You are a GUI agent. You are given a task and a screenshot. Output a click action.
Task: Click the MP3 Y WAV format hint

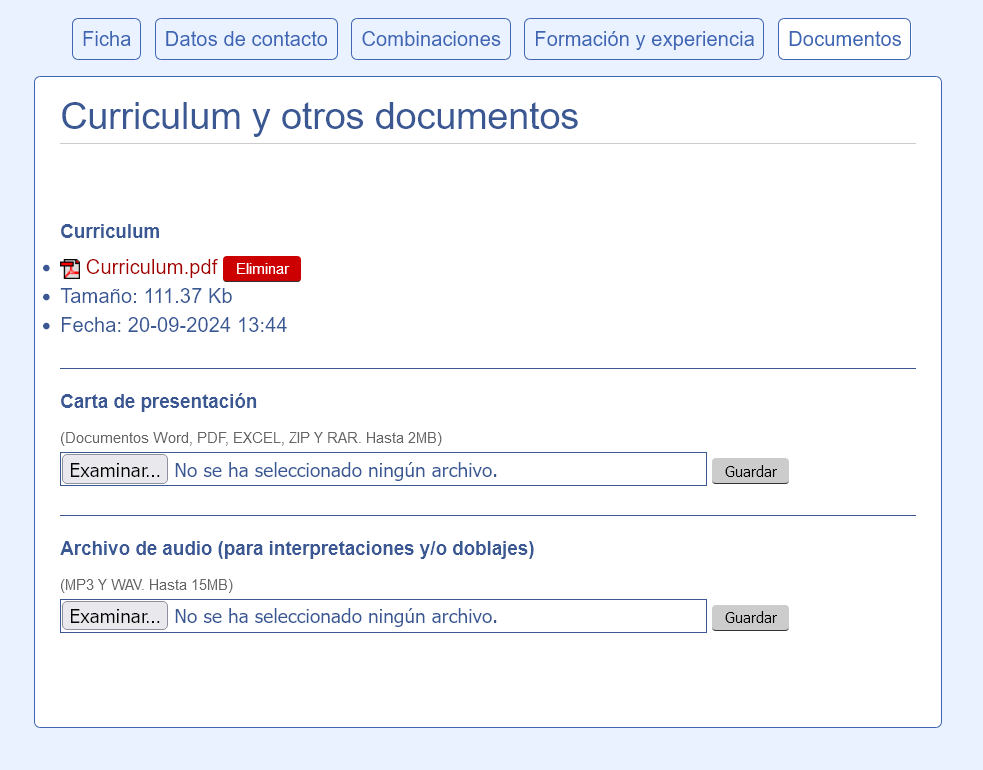pyautogui.click(x=146, y=584)
